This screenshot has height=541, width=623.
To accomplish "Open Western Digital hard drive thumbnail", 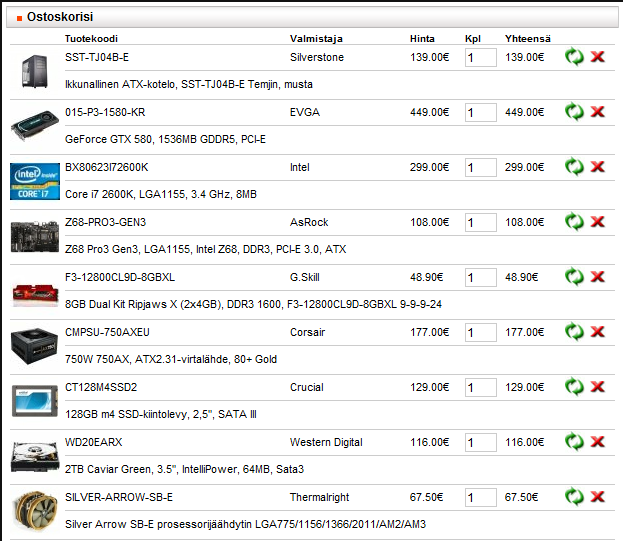I will 35,456.
